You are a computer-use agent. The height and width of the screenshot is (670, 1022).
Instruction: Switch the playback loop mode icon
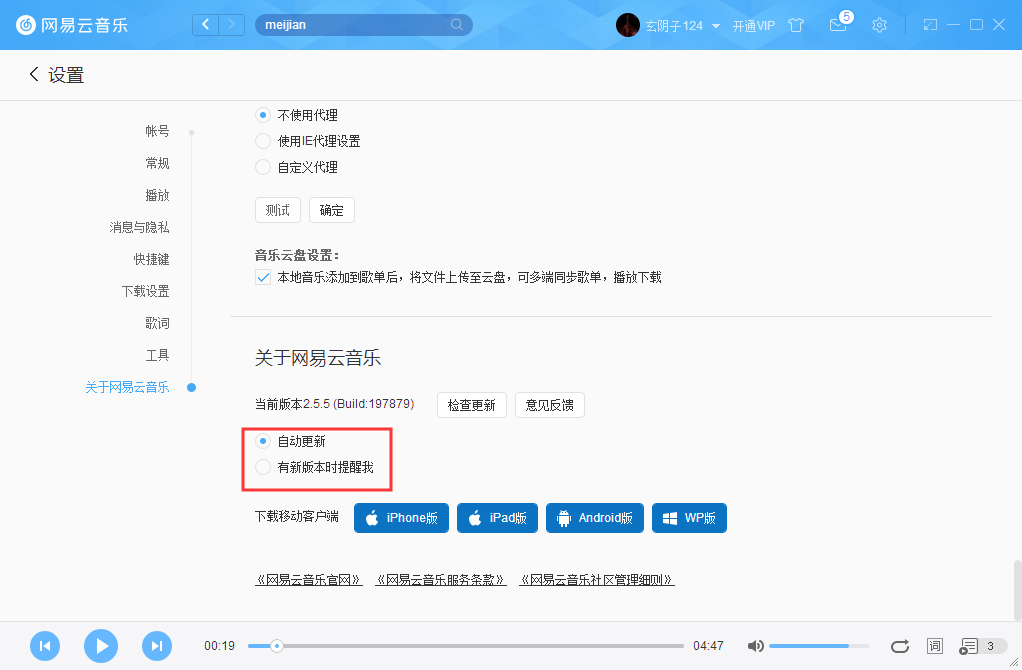899,646
